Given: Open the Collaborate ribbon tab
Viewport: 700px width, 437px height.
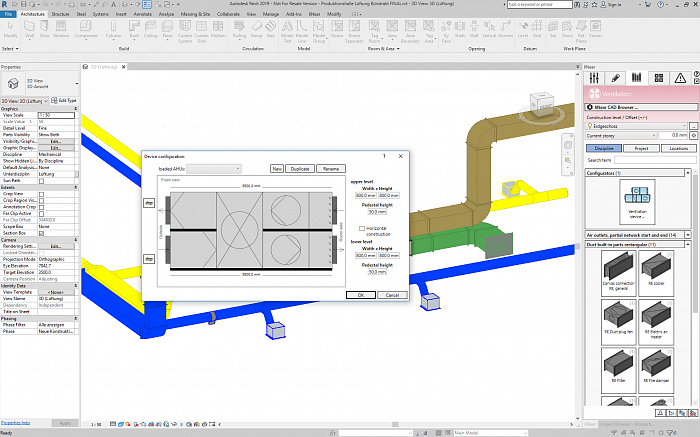Looking at the screenshot, I should click(228, 14).
